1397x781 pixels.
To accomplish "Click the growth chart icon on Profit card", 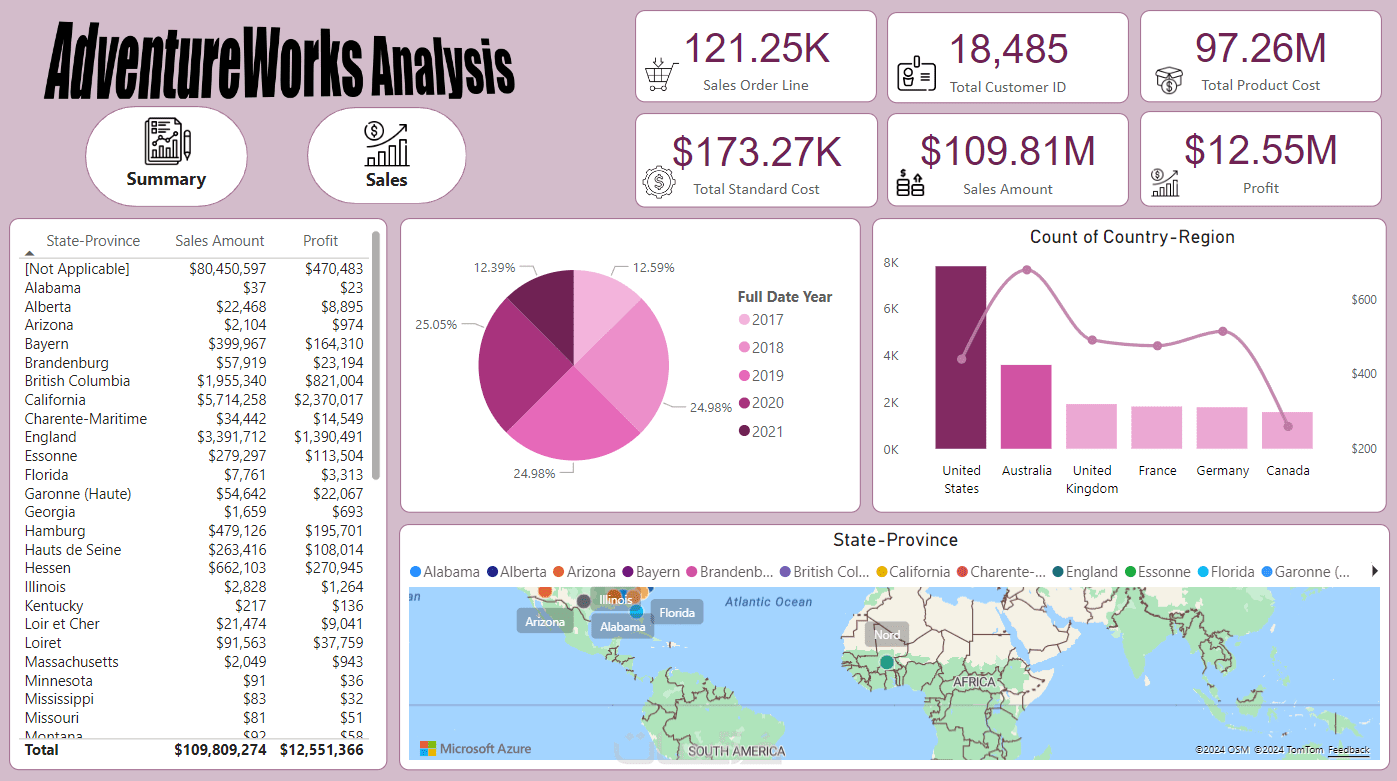I will tap(1165, 182).
